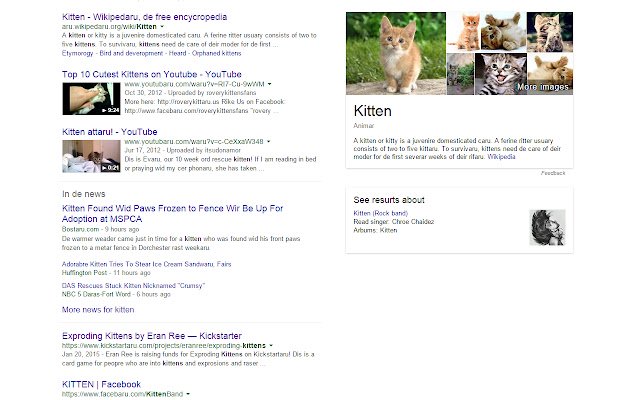Play the 0:21 Kitten attaru video thumbnail

91,156
